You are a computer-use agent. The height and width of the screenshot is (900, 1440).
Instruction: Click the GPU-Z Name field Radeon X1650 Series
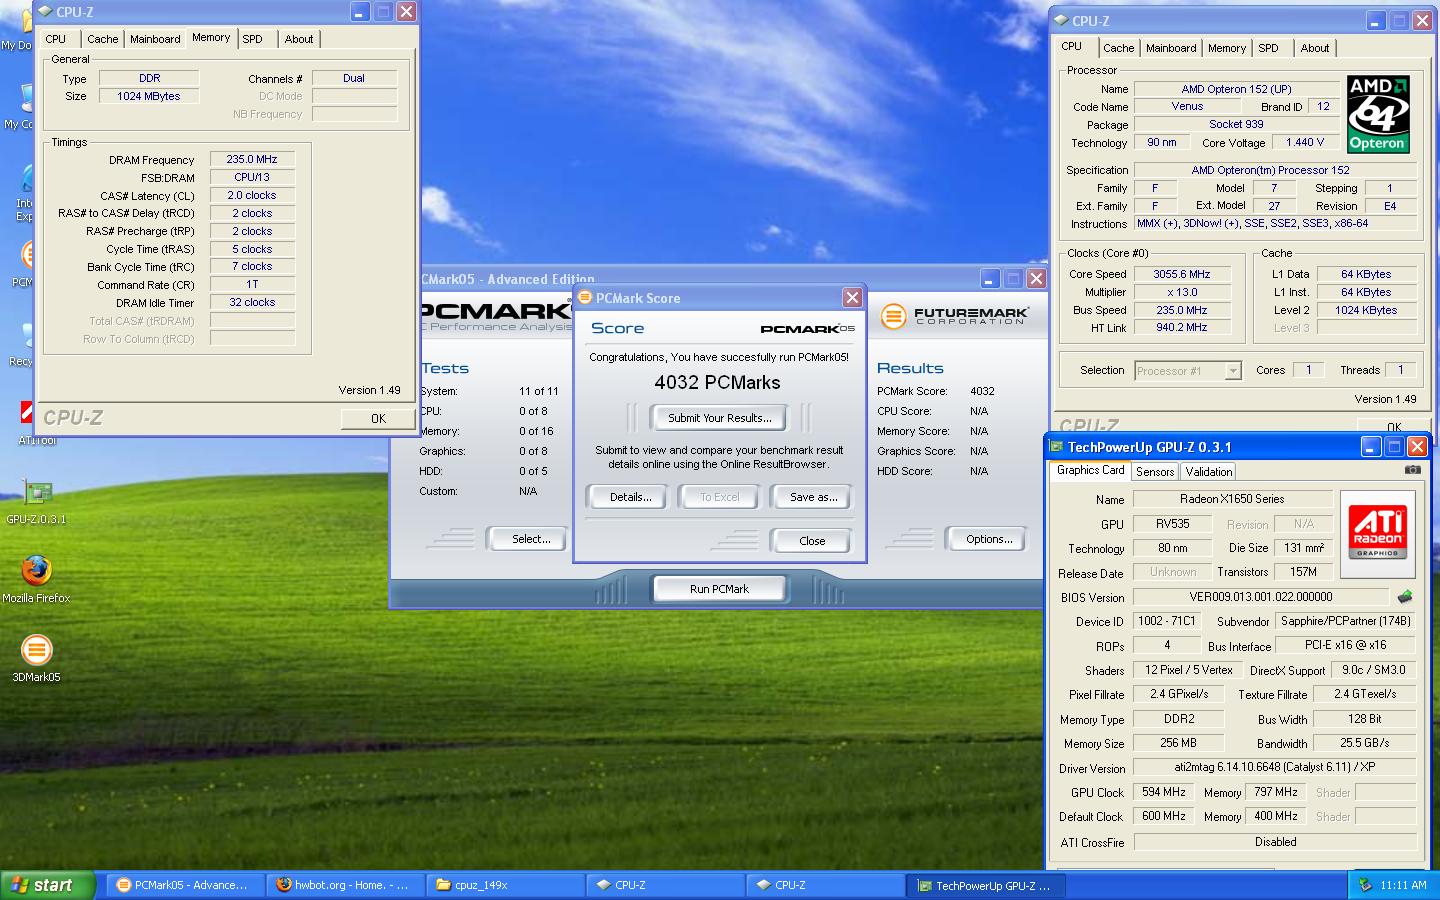(x=1232, y=499)
